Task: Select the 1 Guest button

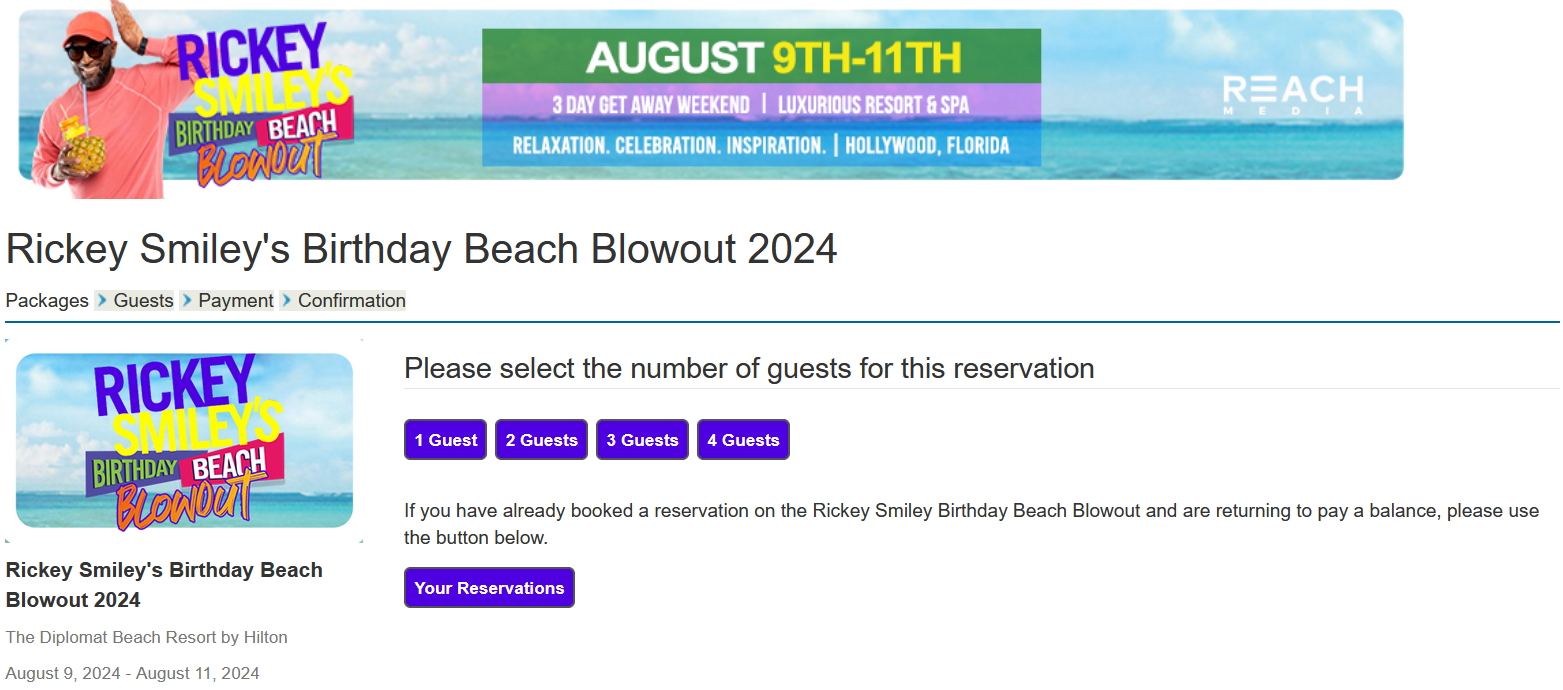Action: point(445,440)
